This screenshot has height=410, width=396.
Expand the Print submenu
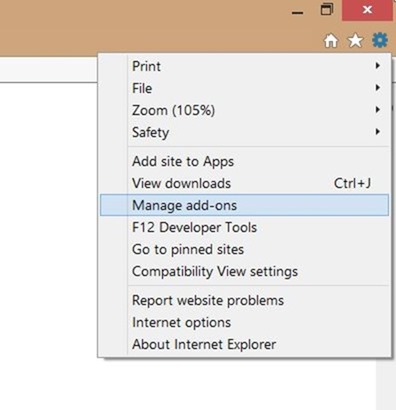click(x=244, y=66)
